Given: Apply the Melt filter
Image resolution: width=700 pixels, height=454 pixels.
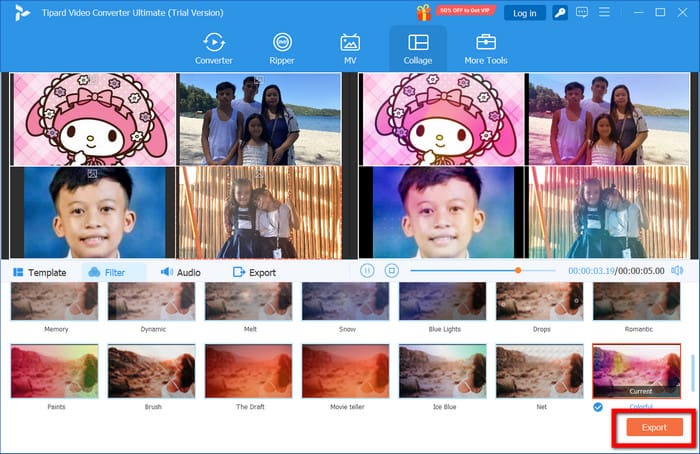Looking at the screenshot, I should (249, 301).
